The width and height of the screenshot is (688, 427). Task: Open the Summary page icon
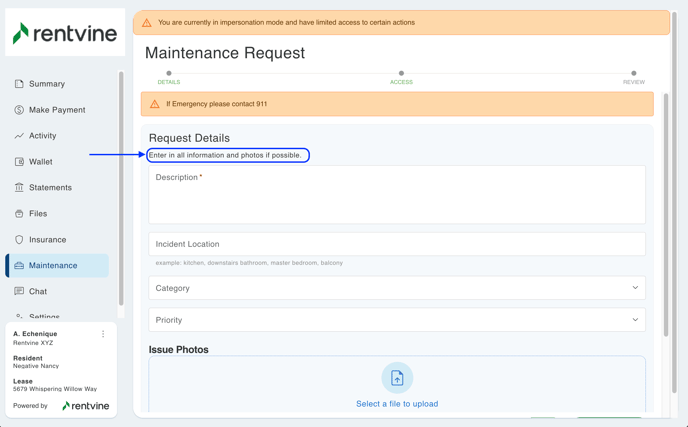coord(19,84)
